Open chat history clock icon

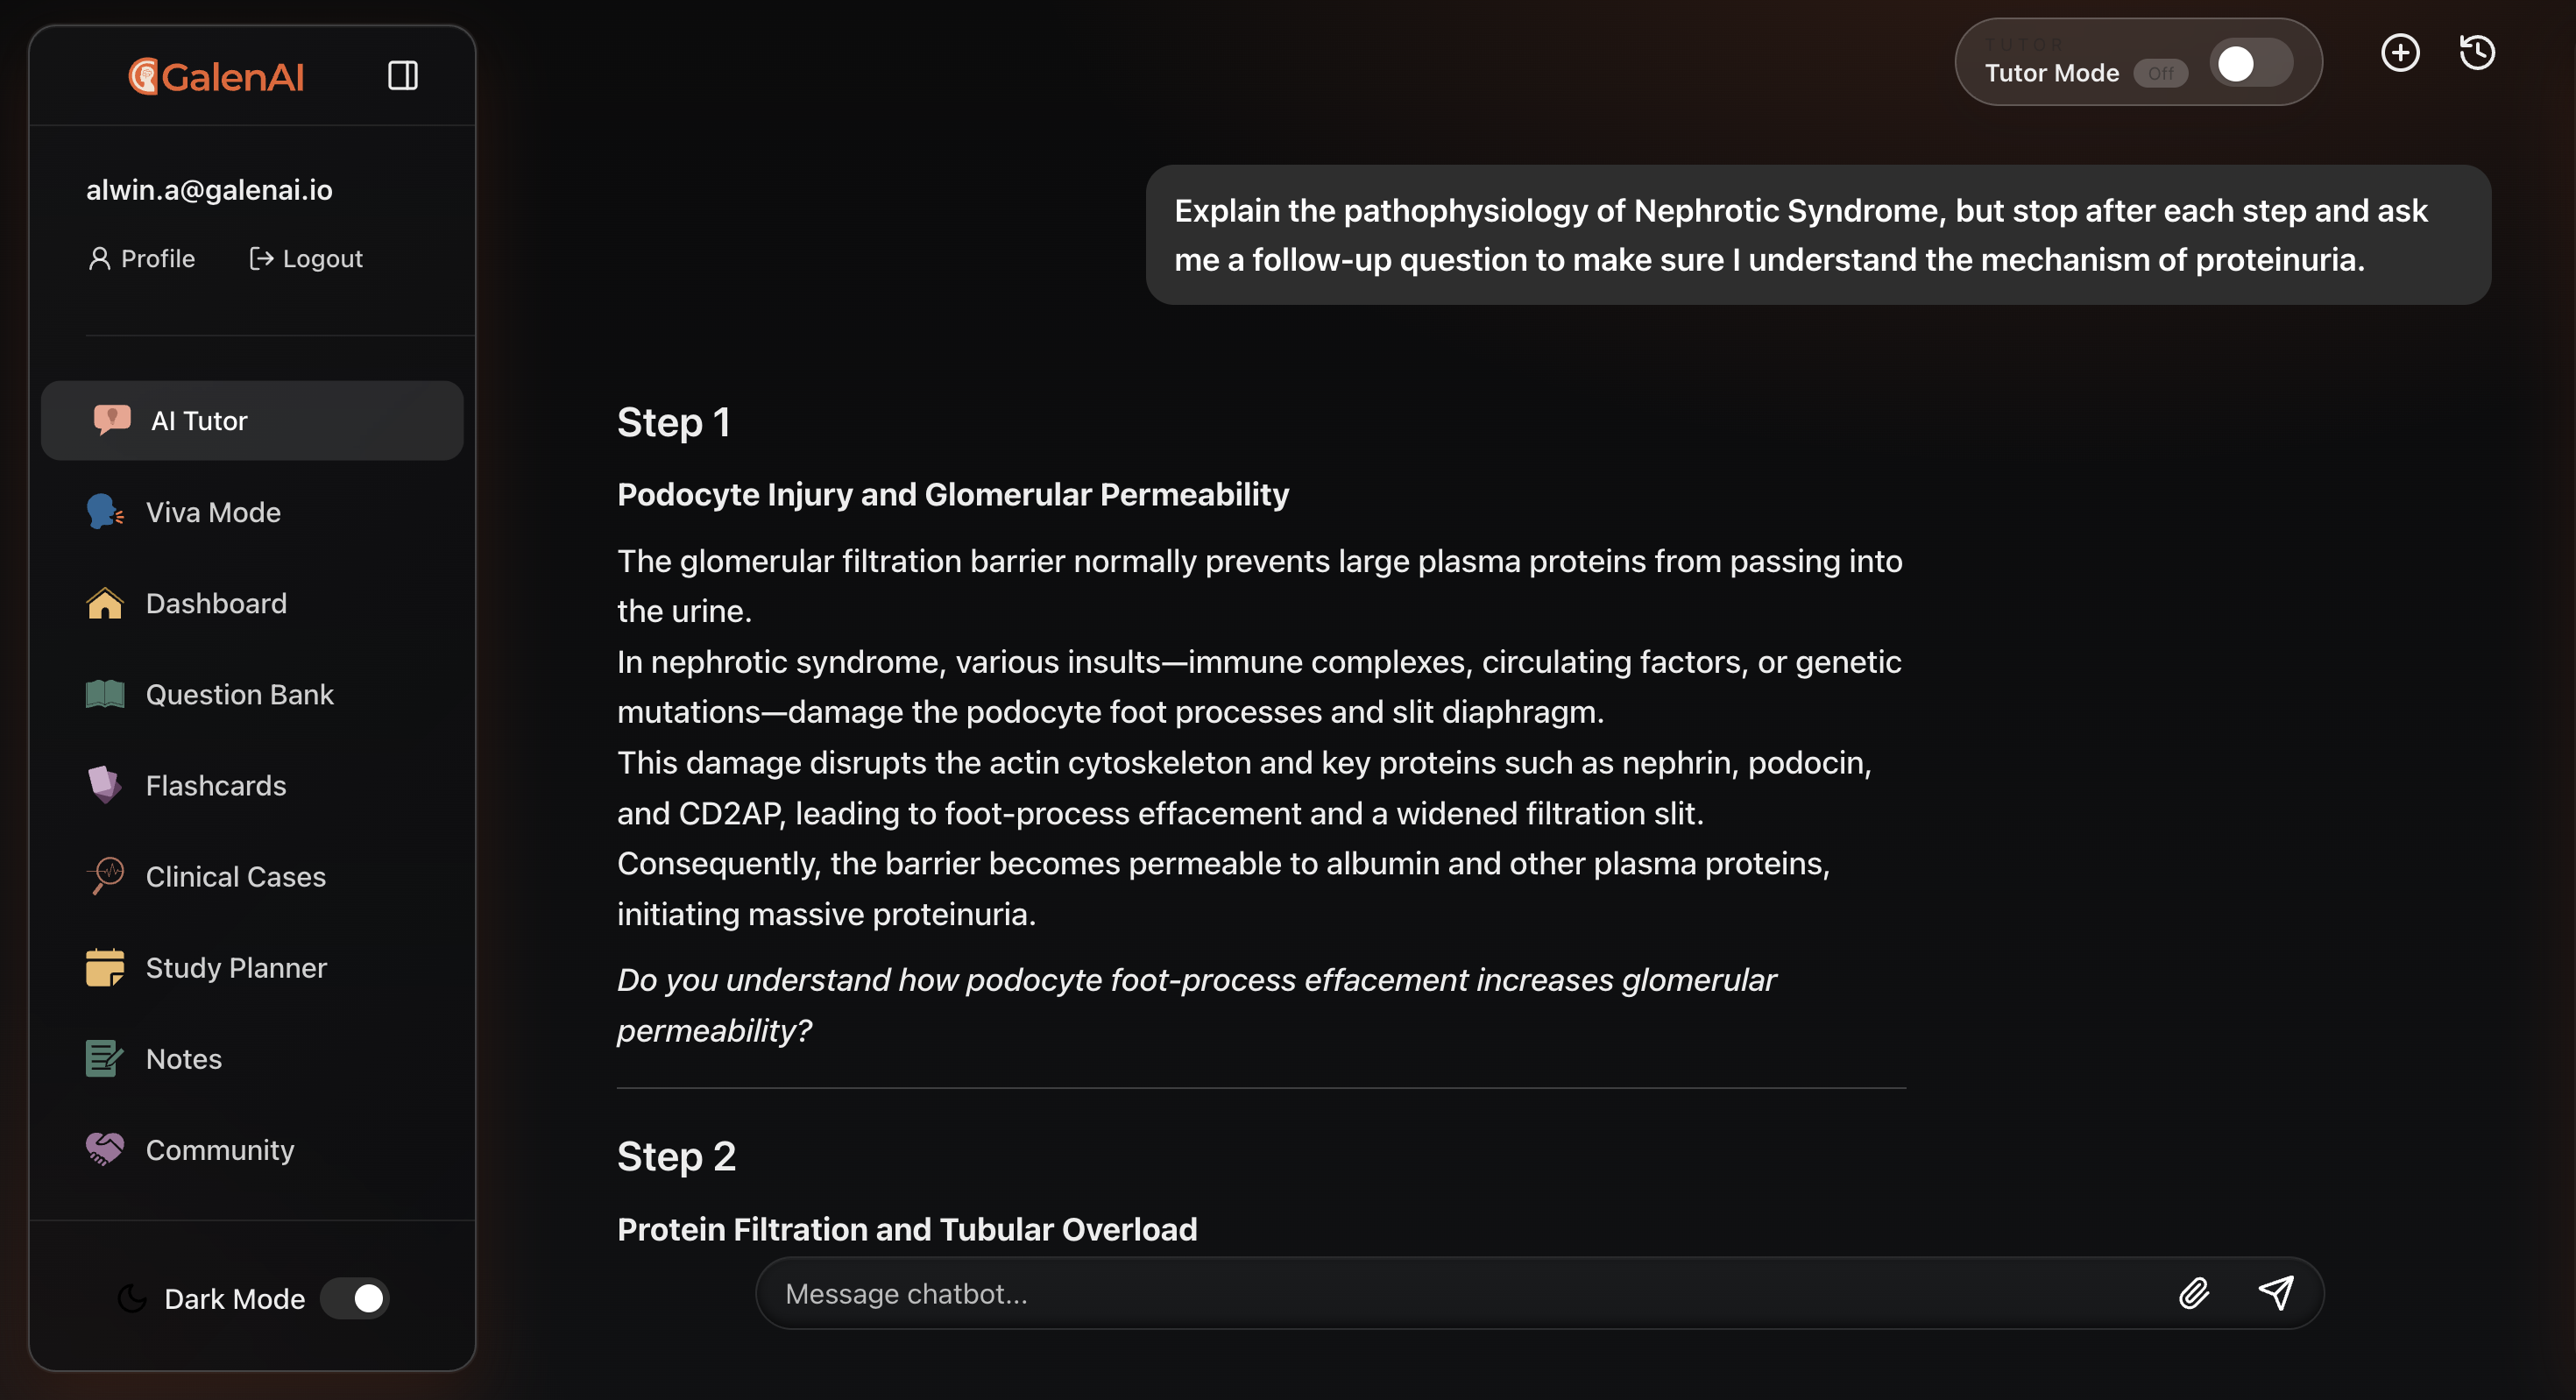2476,53
